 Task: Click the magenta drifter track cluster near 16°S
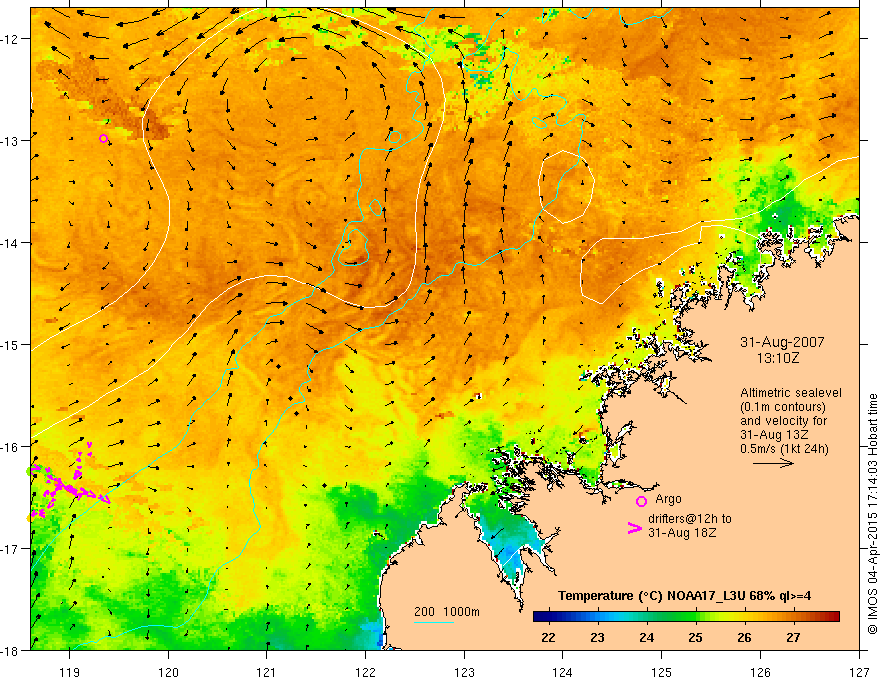68,481
